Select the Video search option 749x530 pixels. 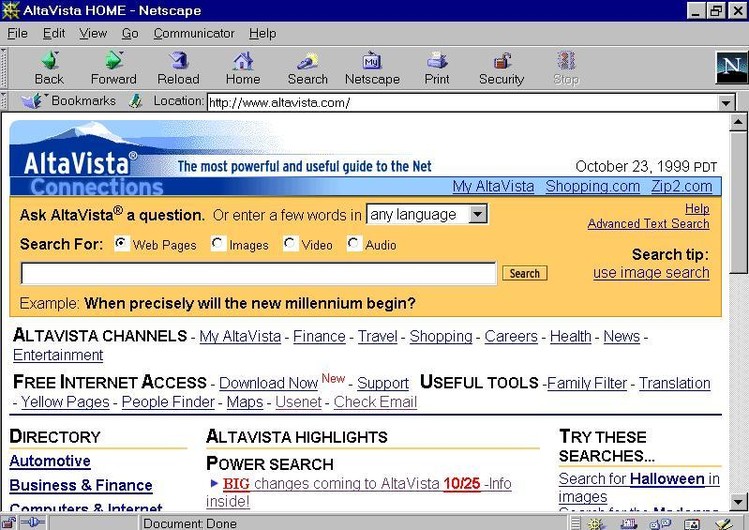pyautogui.click(x=290, y=243)
